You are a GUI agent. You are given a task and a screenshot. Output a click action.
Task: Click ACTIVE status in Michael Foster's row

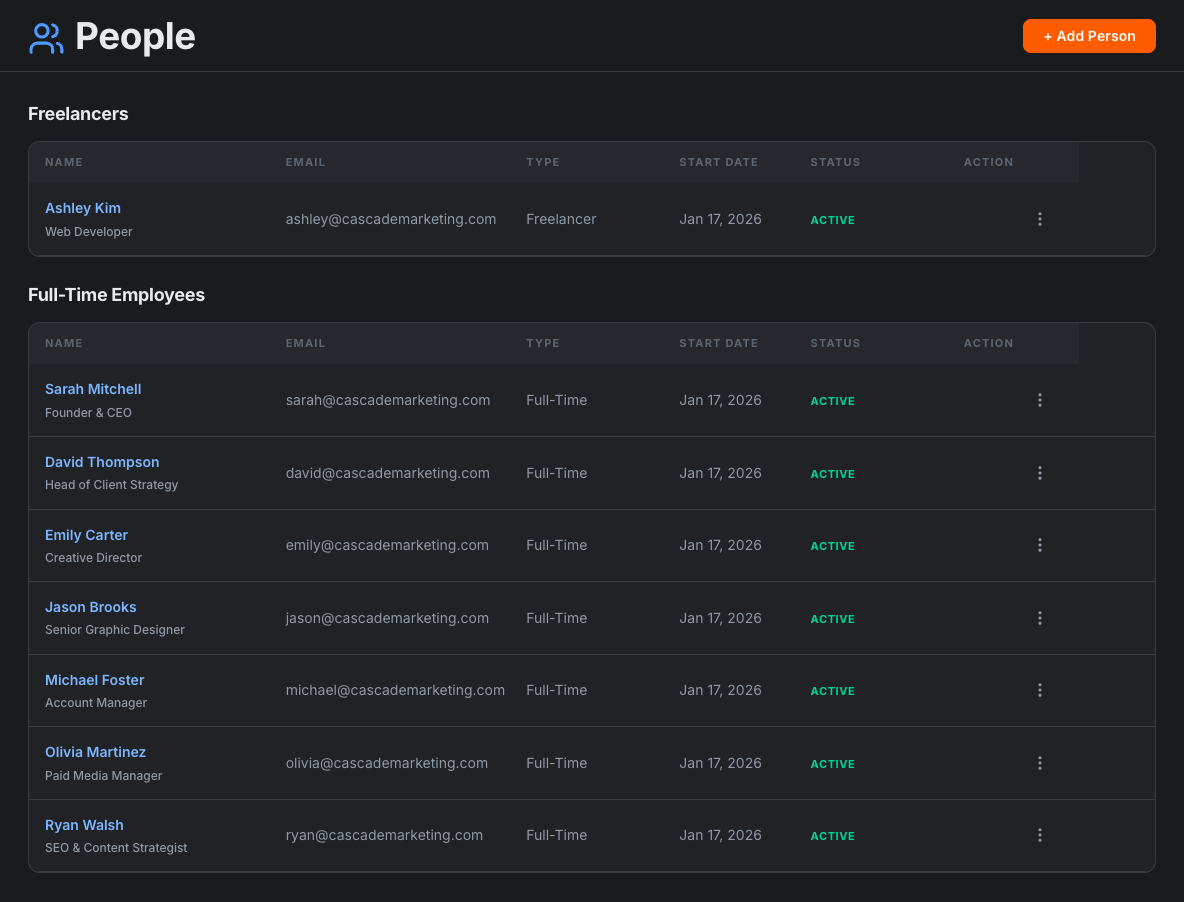(833, 691)
